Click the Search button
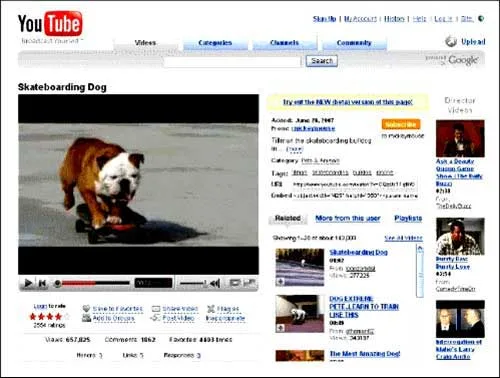This screenshot has height=378, width=500. [x=322, y=61]
